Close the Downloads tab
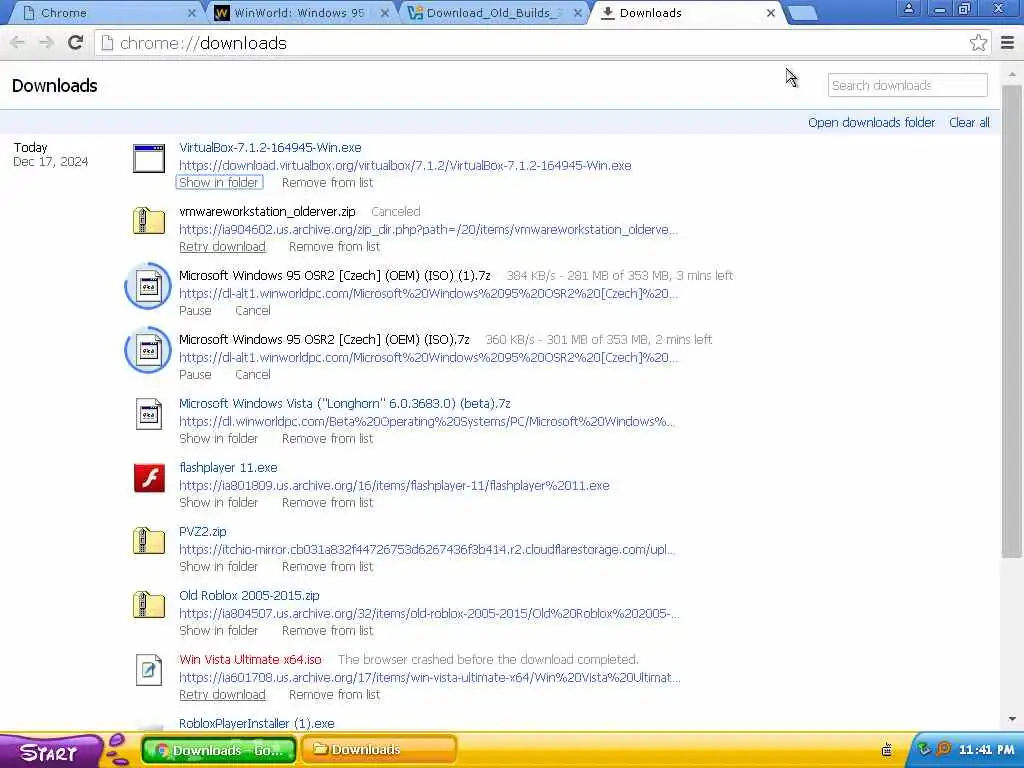 click(x=771, y=13)
